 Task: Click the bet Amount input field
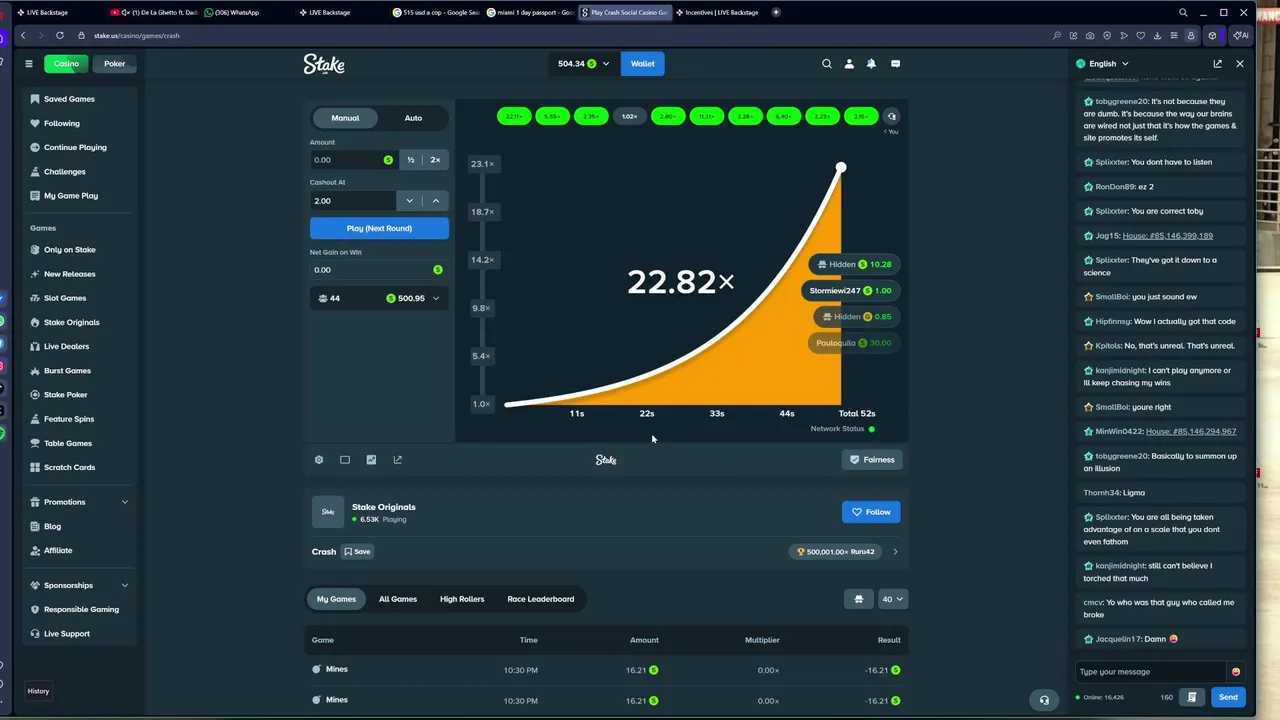(x=353, y=160)
